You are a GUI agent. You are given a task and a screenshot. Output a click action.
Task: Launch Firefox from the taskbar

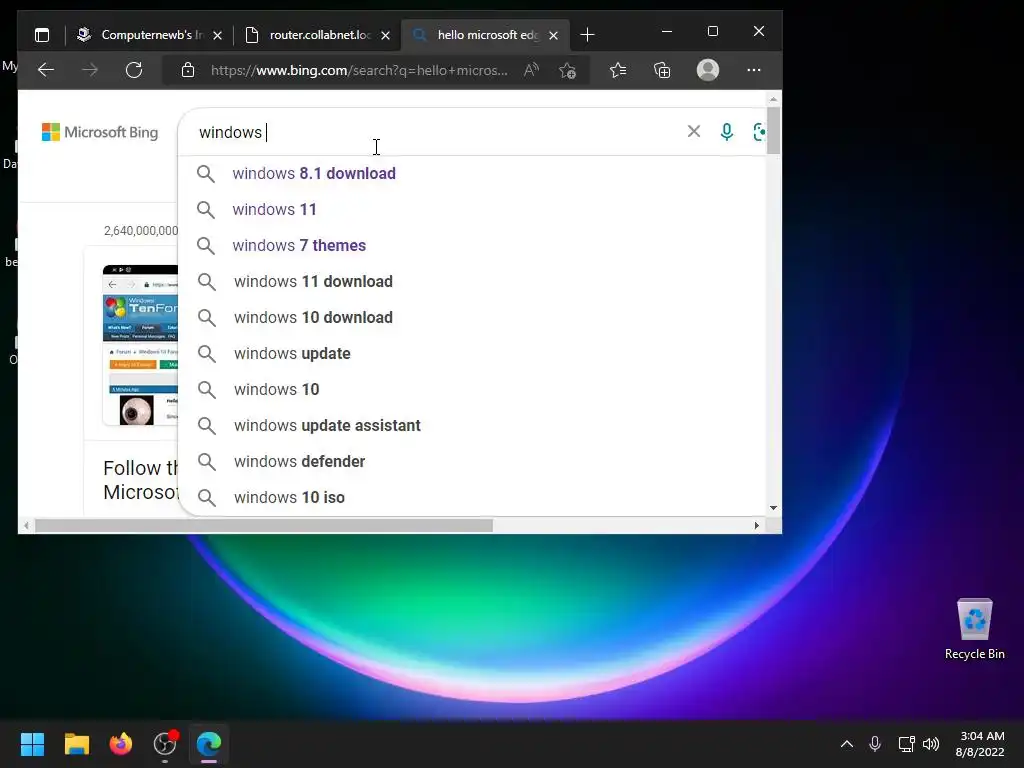tap(121, 744)
